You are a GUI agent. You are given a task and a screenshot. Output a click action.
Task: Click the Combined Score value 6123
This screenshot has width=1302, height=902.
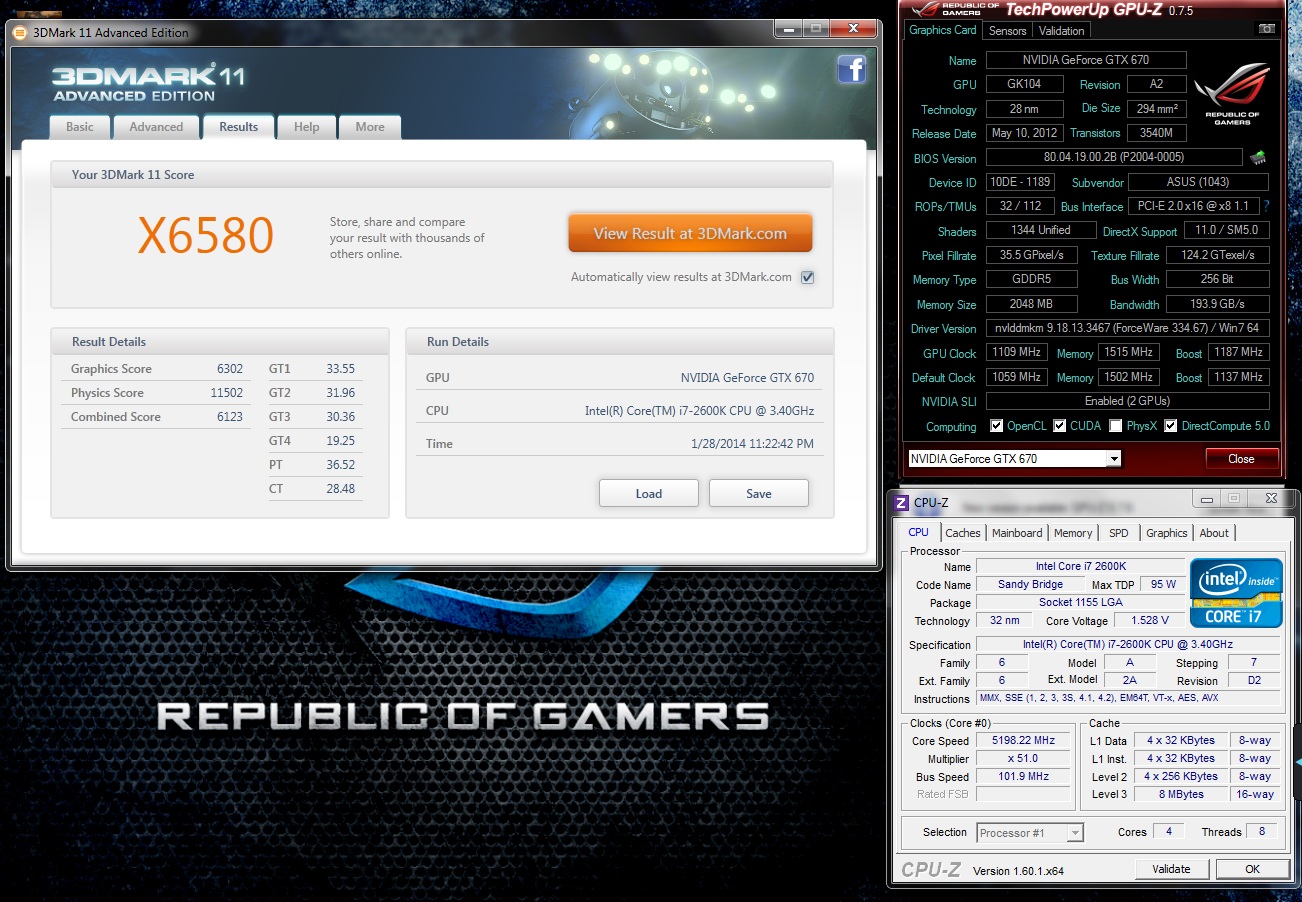(230, 417)
